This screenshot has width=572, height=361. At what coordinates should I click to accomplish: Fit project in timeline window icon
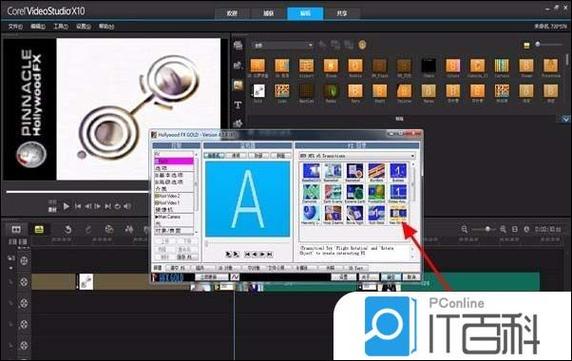click(x=515, y=229)
